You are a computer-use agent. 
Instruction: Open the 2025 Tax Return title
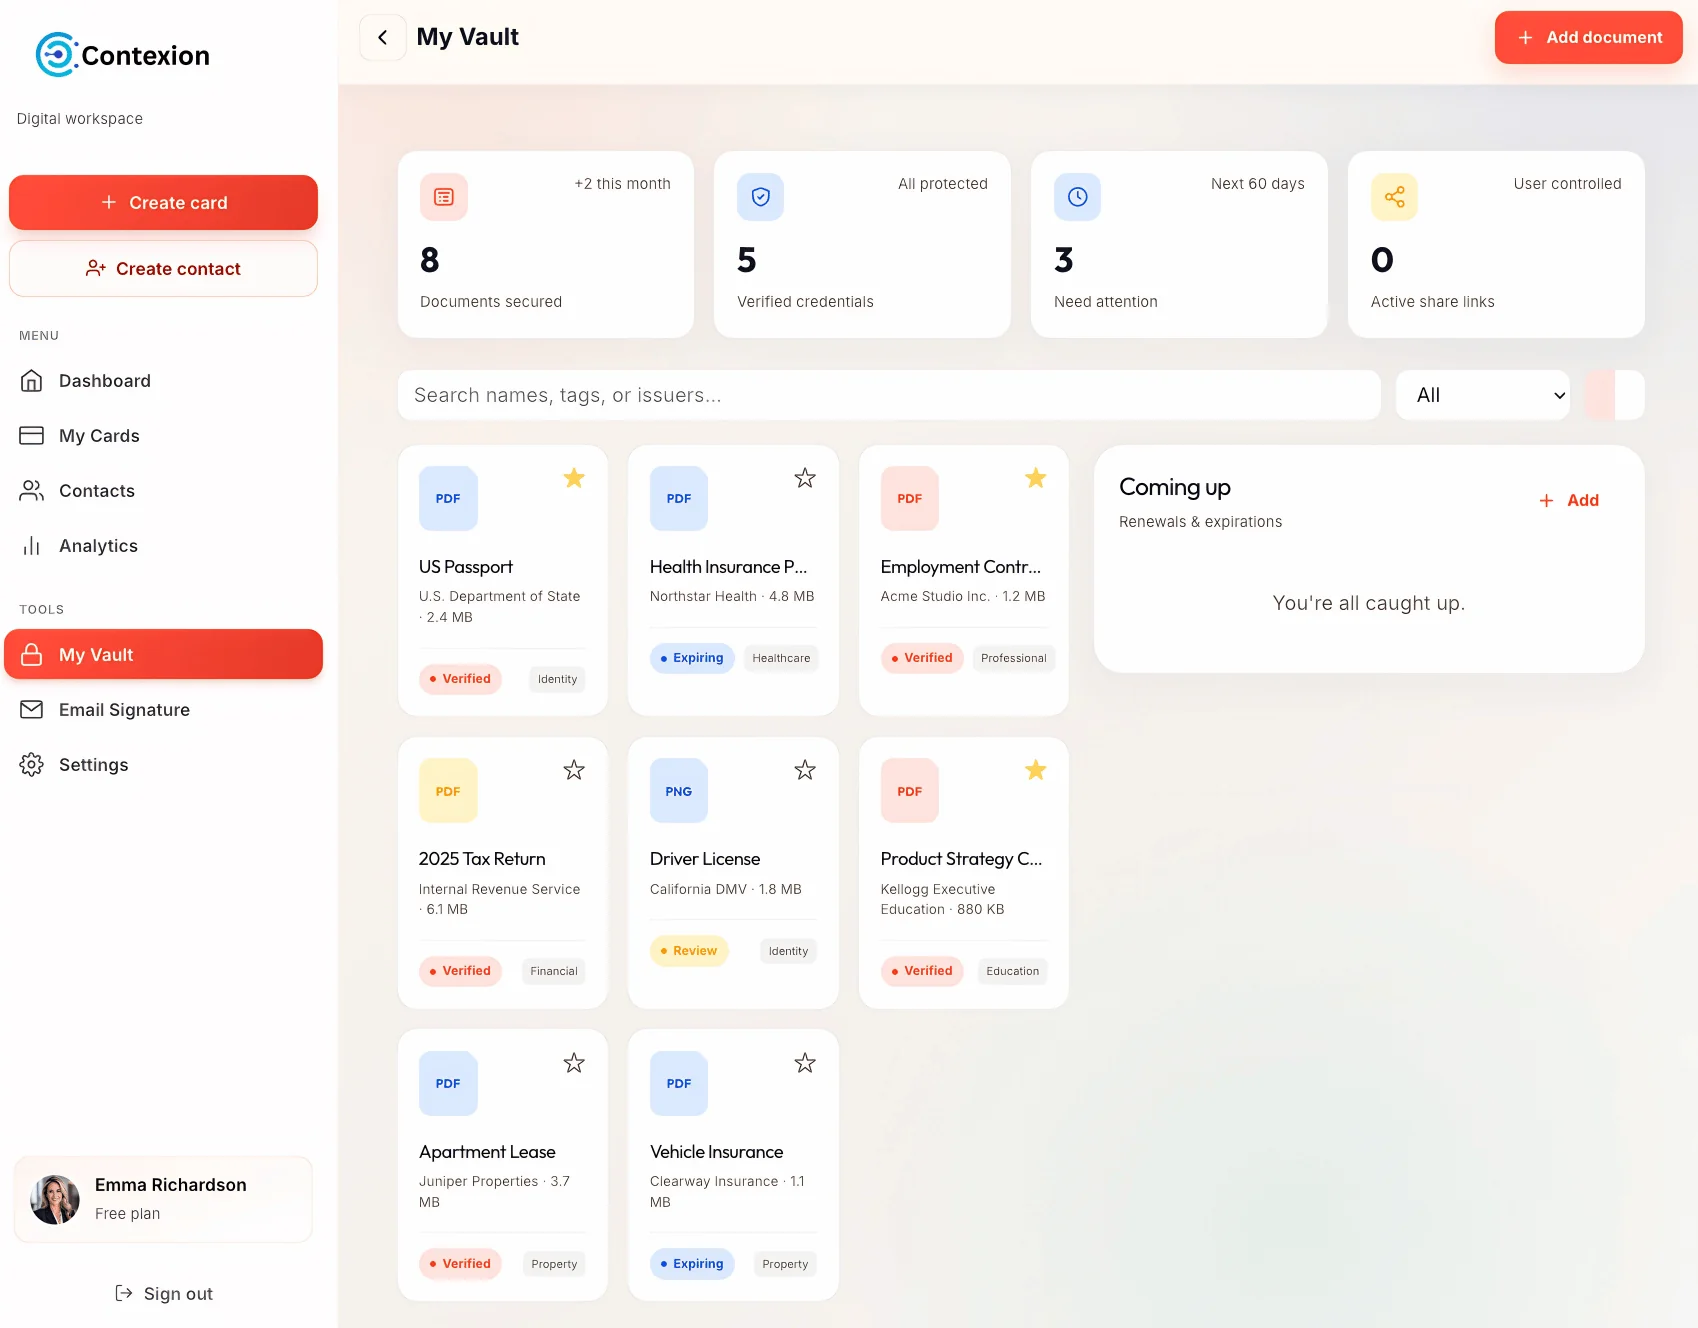[482, 859]
